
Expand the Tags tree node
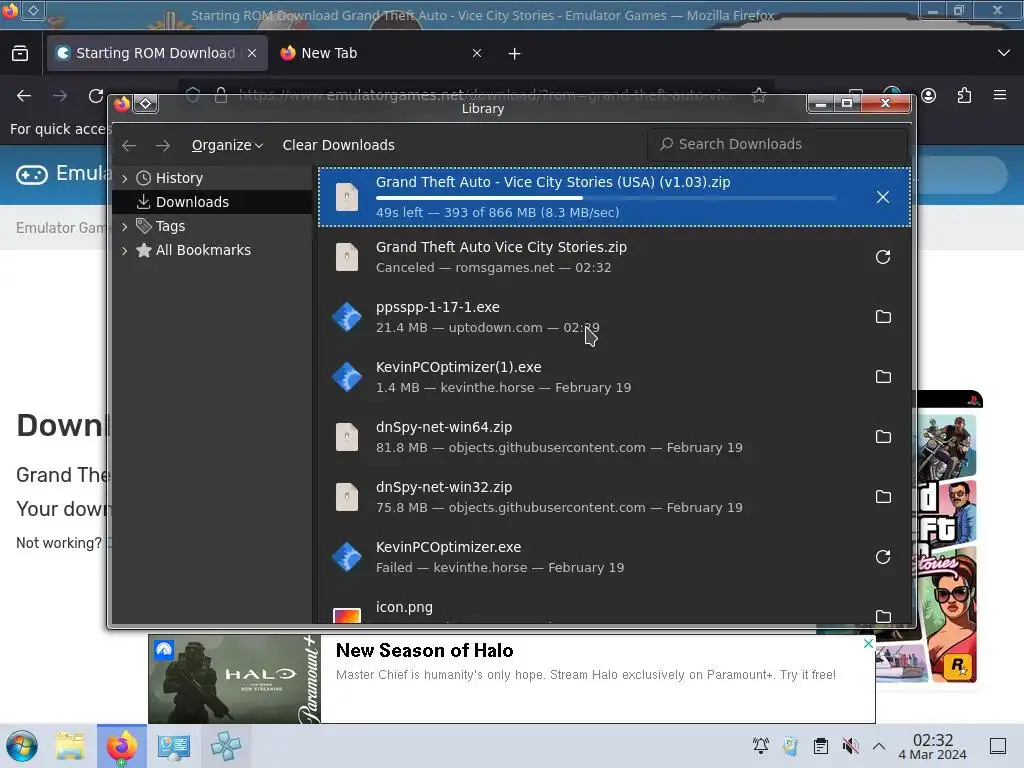point(125,227)
